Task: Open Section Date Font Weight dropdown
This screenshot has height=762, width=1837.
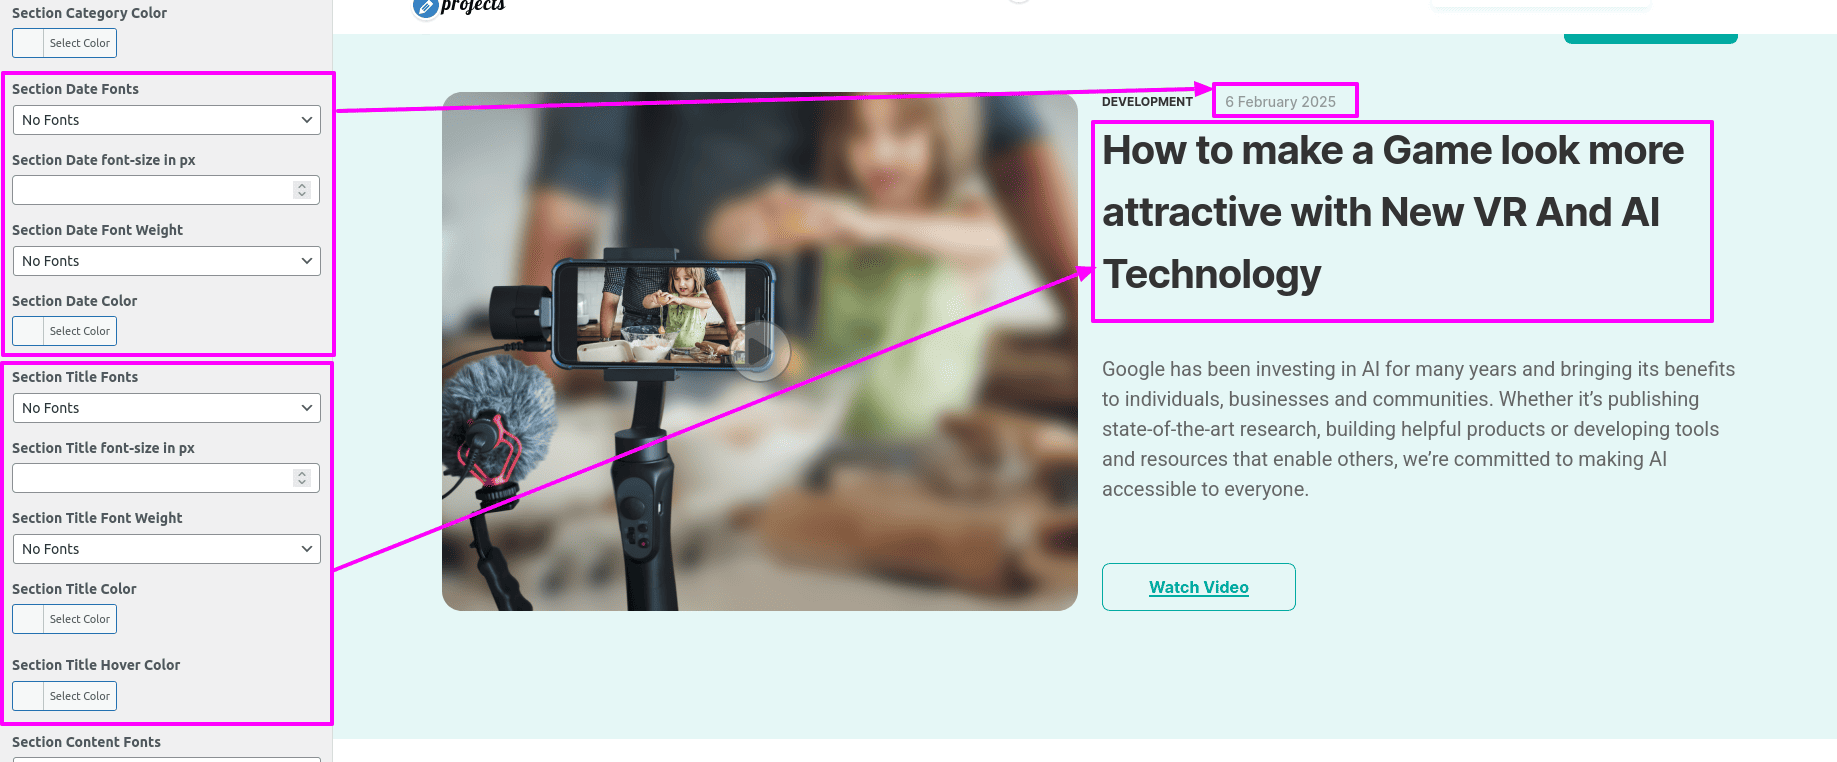Action: pyautogui.click(x=166, y=261)
